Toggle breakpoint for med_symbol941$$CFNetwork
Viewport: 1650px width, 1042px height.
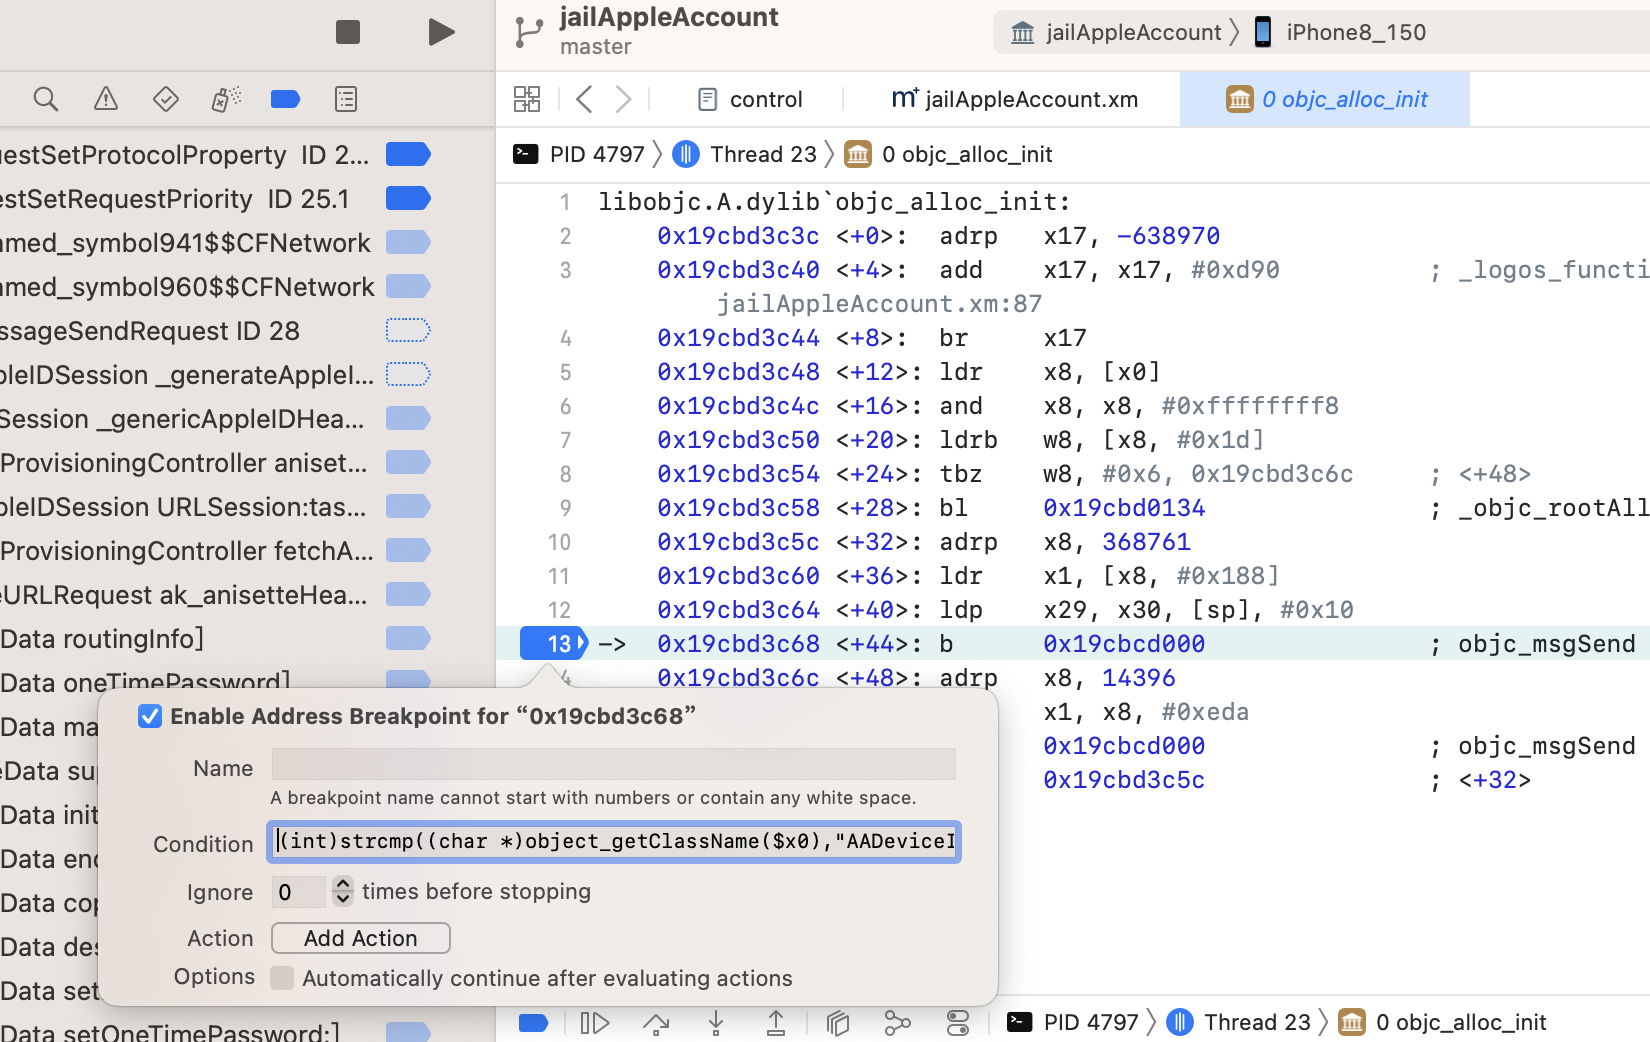tap(408, 242)
